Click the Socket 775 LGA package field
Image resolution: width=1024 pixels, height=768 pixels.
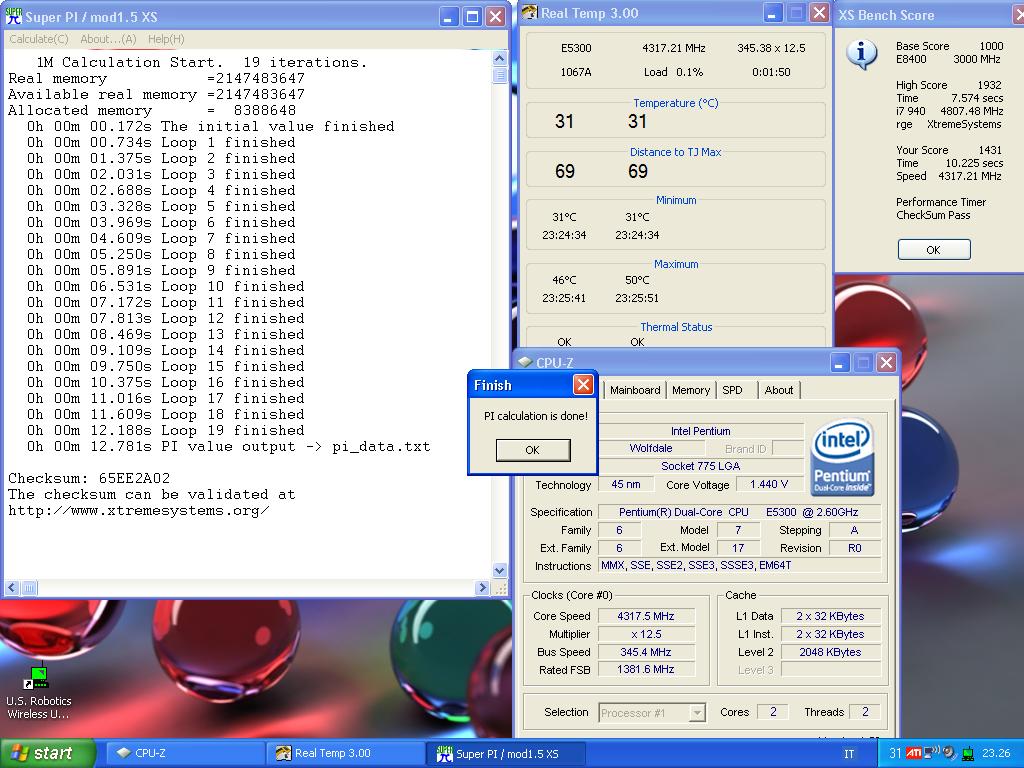click(x=701, y=466)
